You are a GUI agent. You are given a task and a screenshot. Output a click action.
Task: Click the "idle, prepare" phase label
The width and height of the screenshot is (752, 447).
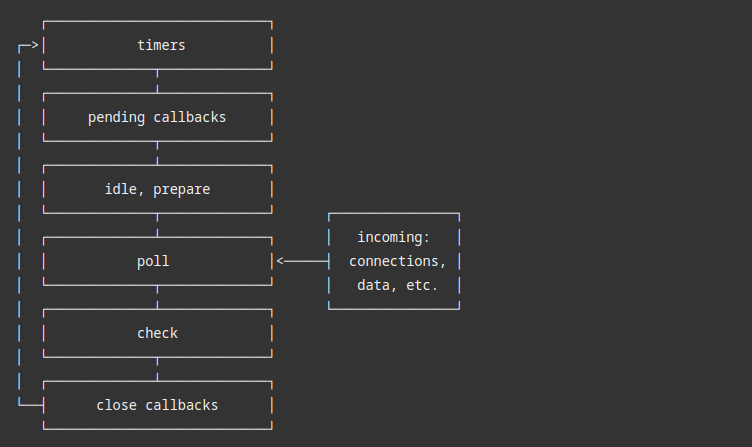click(157, 189)
